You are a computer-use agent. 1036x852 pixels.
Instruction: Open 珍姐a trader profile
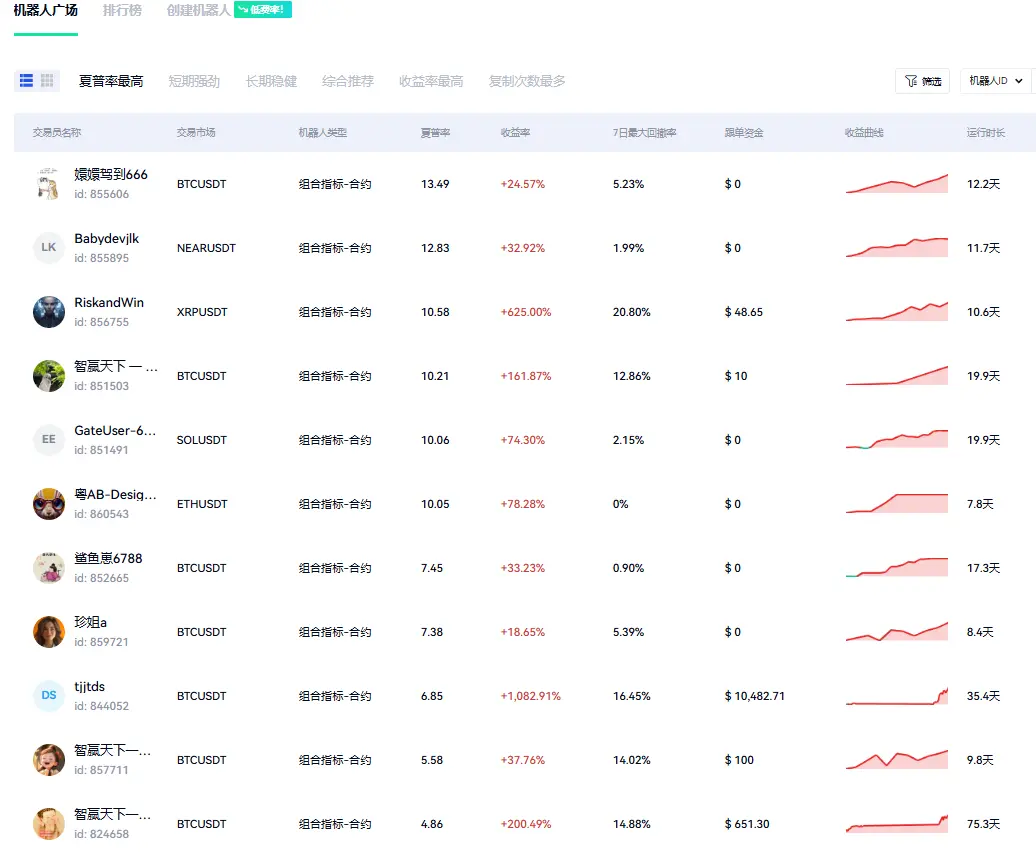coord(91,622)
